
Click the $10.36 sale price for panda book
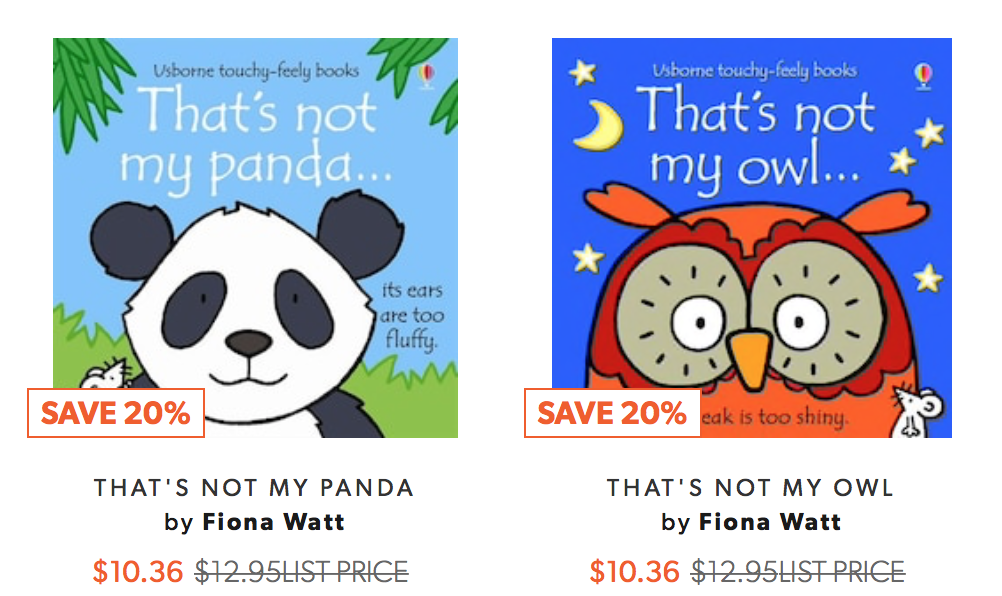(x=138, y=571)
